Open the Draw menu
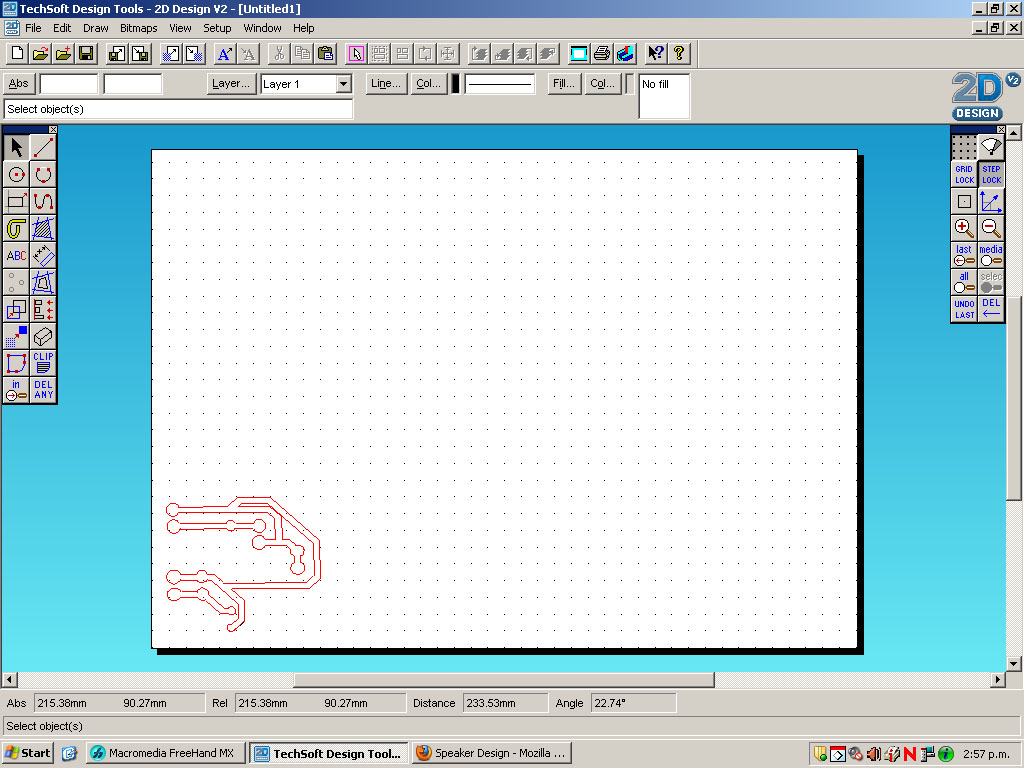This screenshot has width=1024, height=768. tap(95, 28)
